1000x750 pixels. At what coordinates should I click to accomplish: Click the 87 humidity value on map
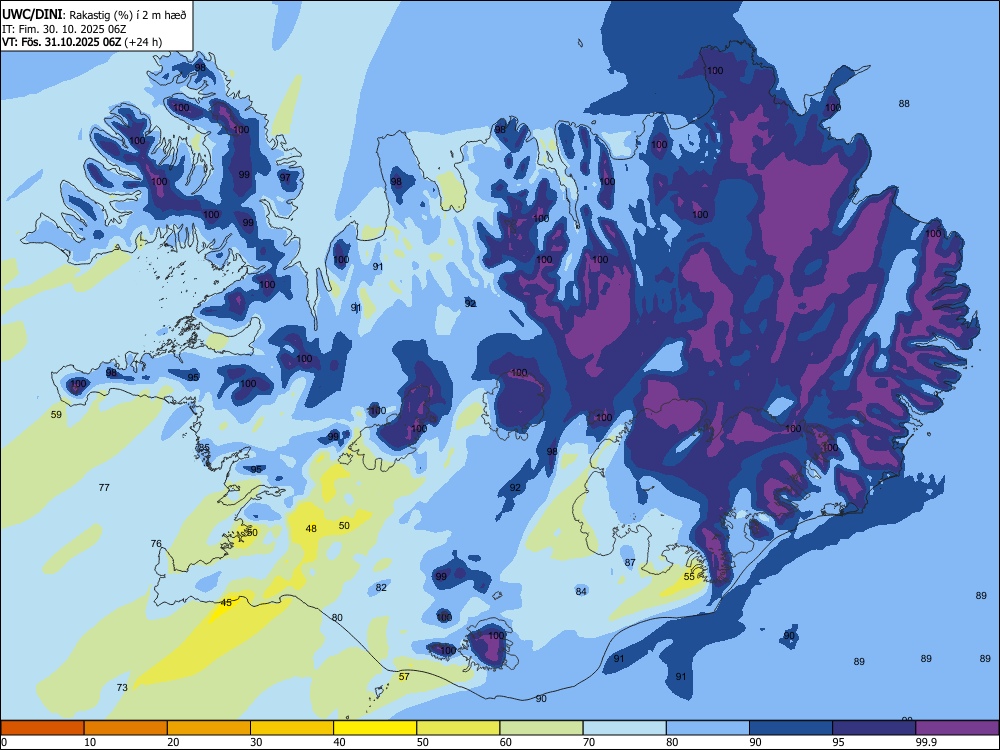[x=630, y=562]
